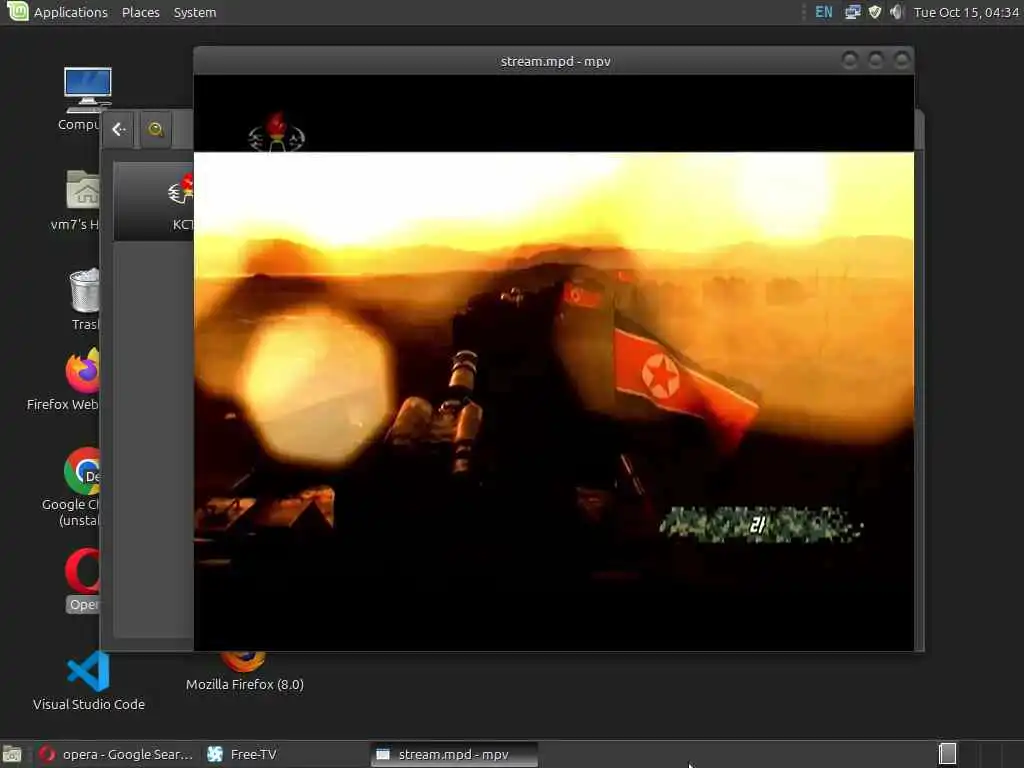Click the search icon in Free-TV window
1024x768 pixels.
coord(155,129)
